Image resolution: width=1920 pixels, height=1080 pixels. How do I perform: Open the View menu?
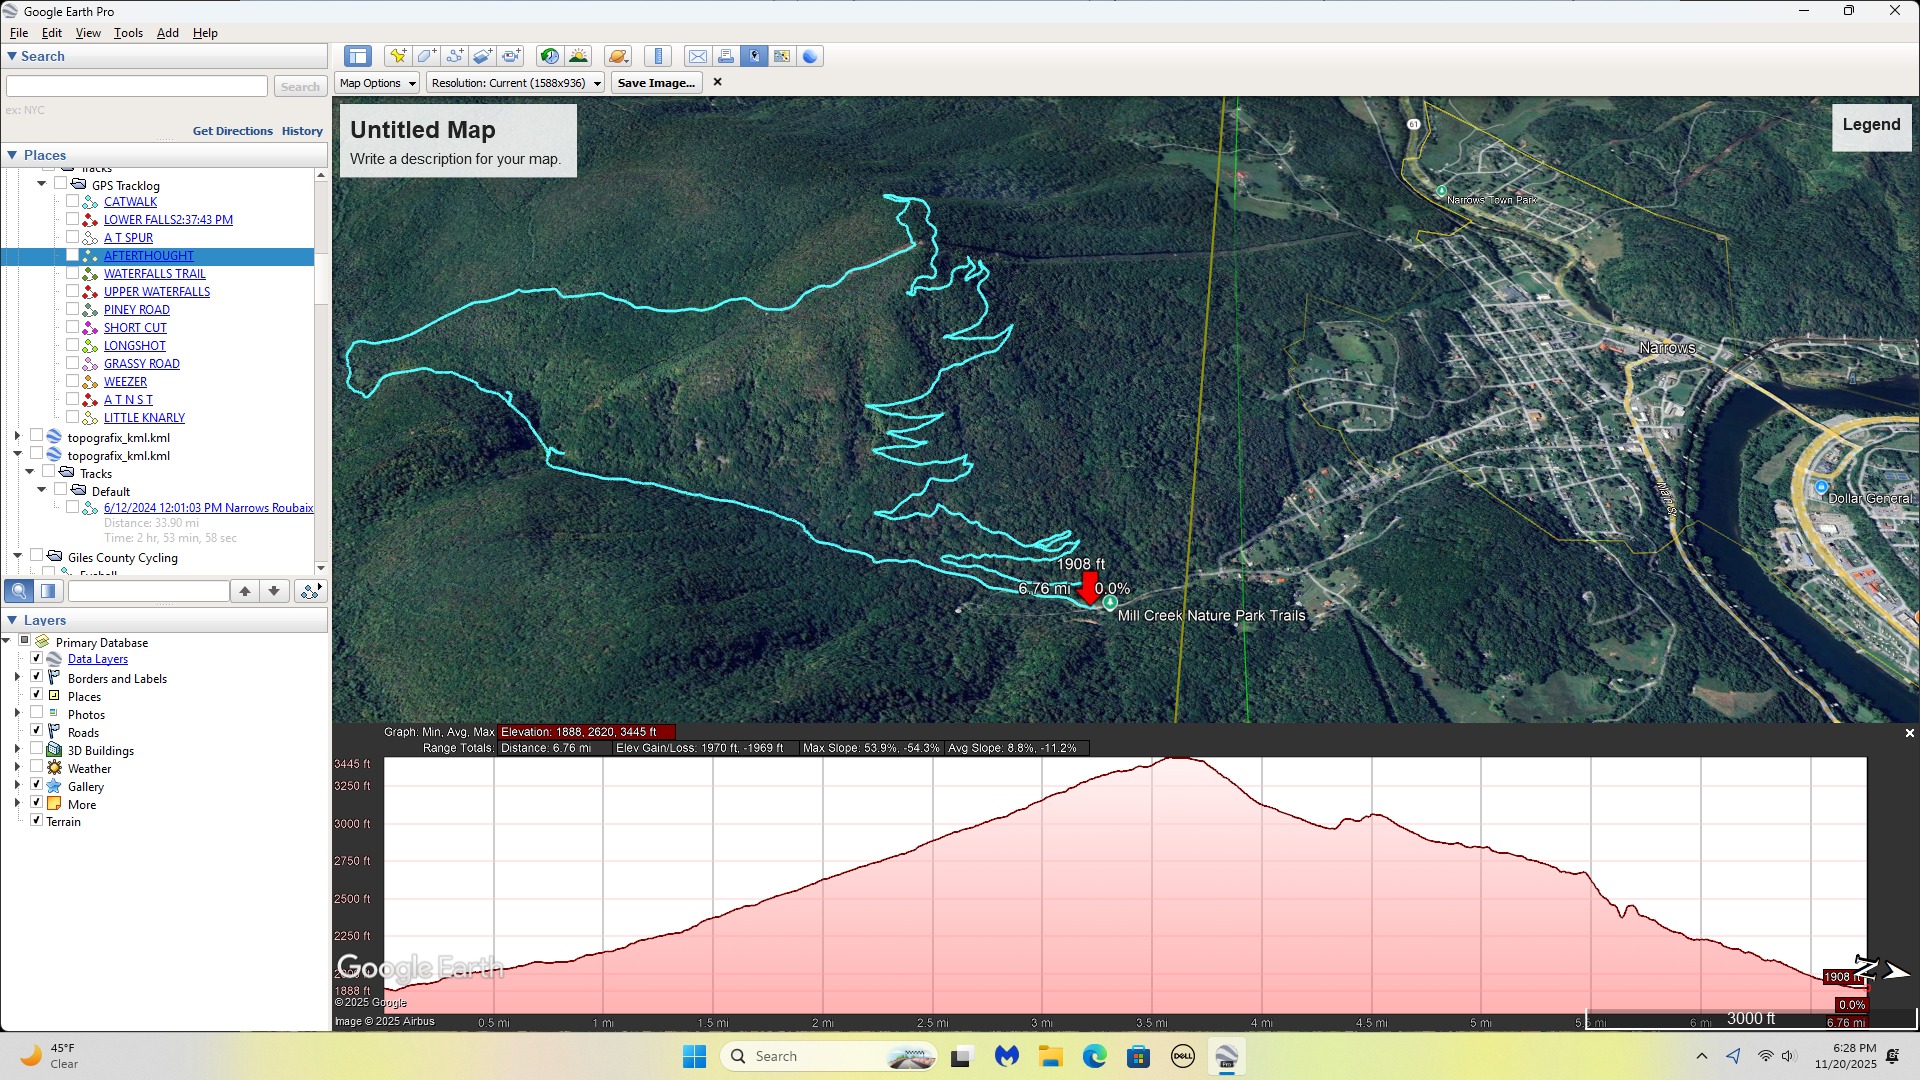pos(88,33)
